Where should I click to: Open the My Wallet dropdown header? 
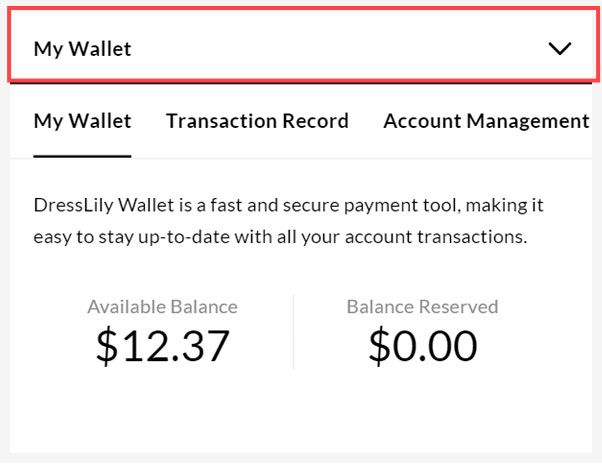tap(83, 48)
